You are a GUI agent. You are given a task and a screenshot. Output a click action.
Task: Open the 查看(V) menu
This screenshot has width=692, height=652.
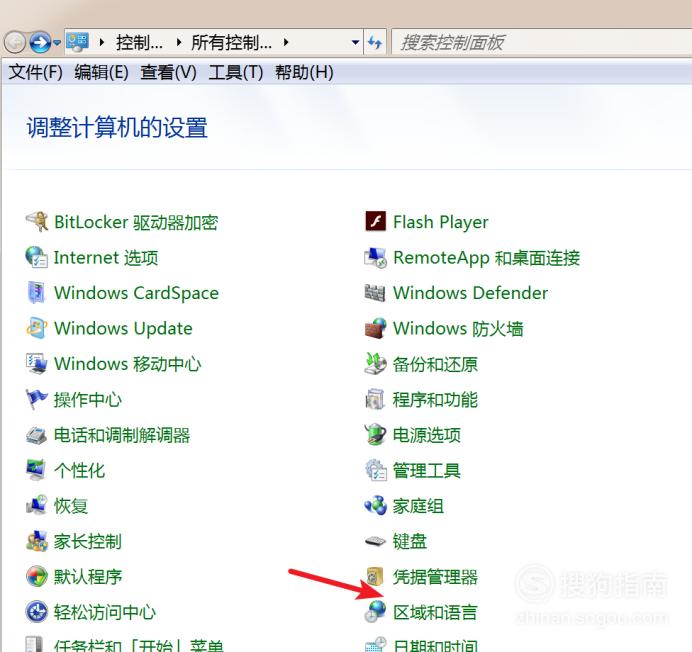169,72
